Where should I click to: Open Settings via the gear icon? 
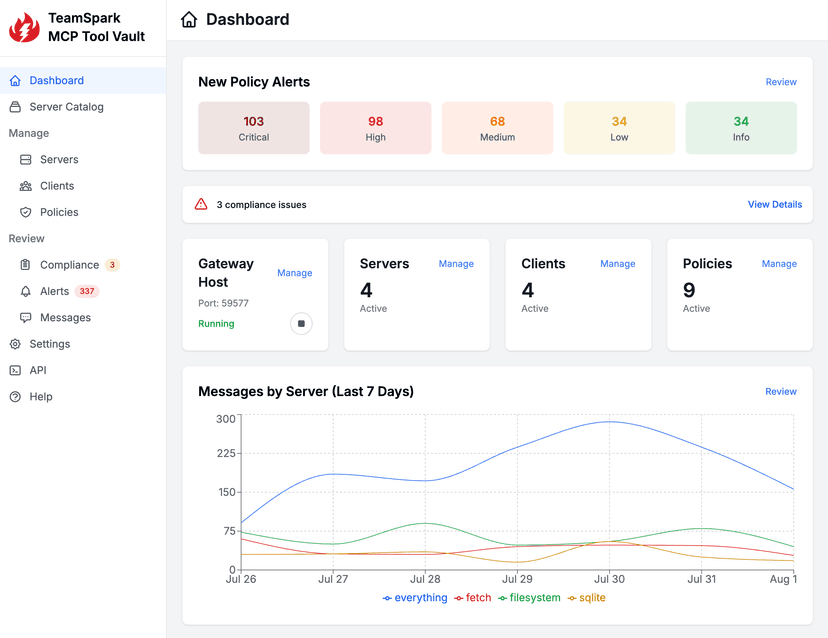[x=15, y=343]
